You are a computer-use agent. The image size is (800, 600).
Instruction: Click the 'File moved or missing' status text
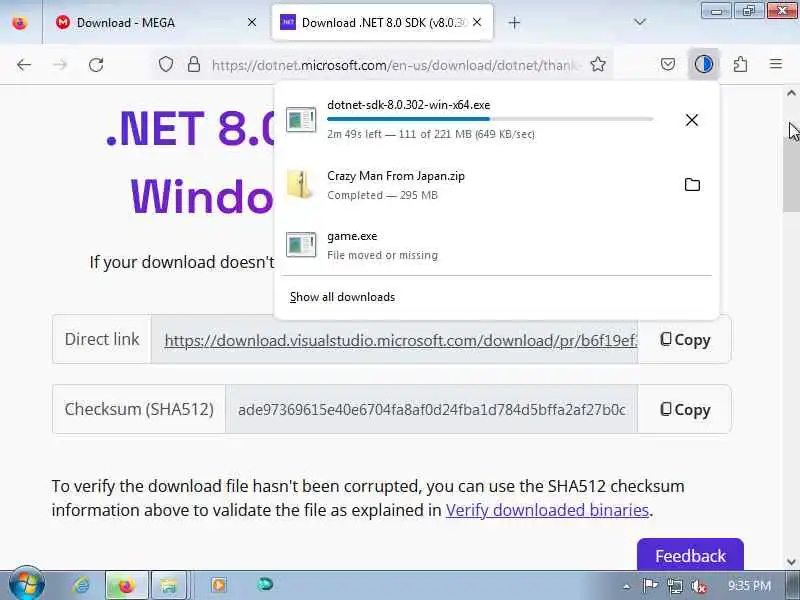click(382, 255)
